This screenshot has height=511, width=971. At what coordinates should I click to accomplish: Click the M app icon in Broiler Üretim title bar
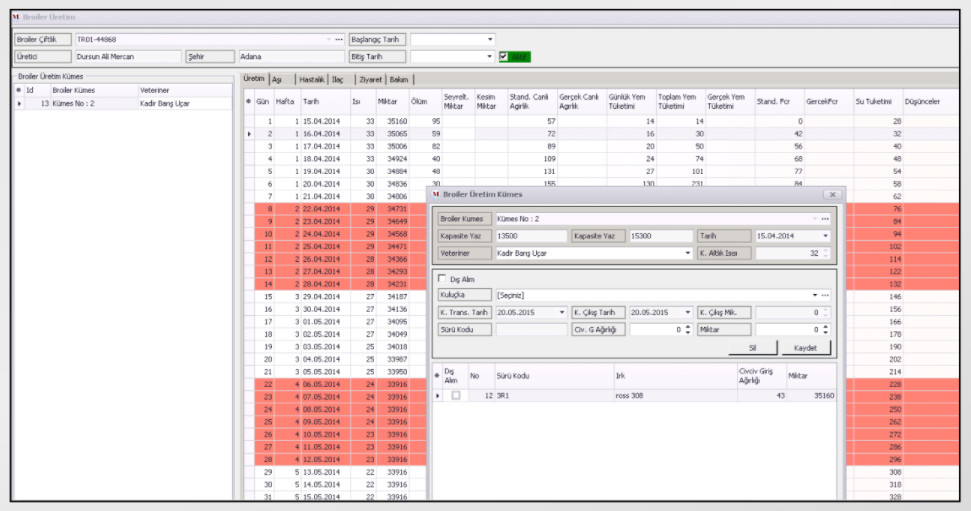16,17
